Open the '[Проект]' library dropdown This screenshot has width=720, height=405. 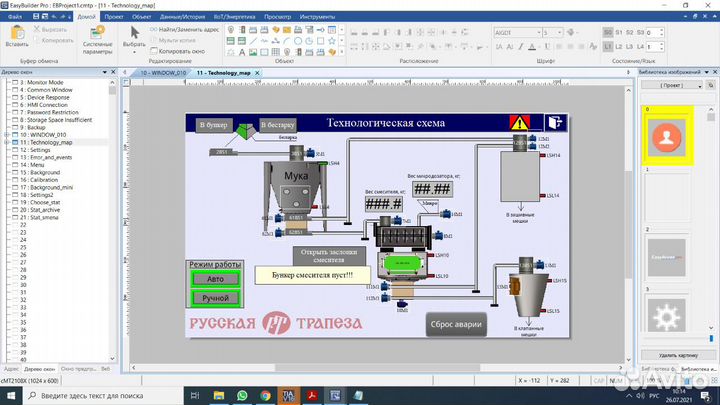[x=672, y=85]
